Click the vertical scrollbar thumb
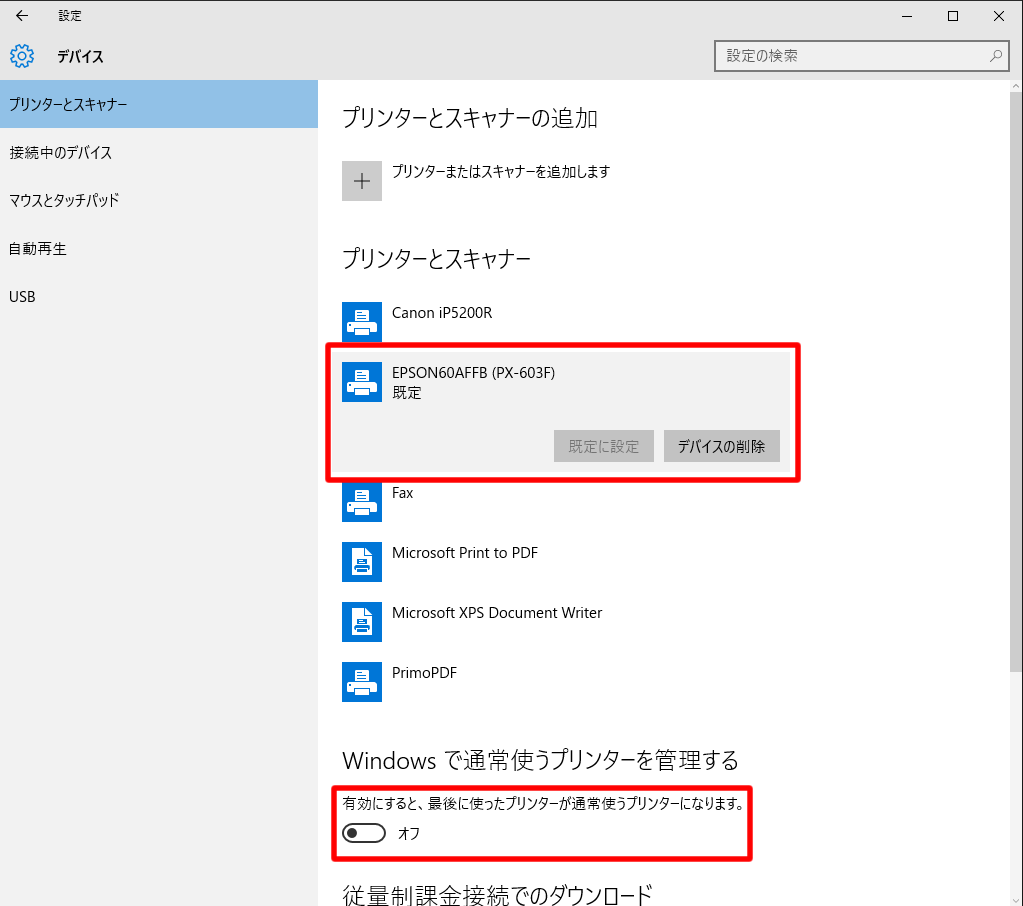1023x906 pixels. tap(1016, 382)
